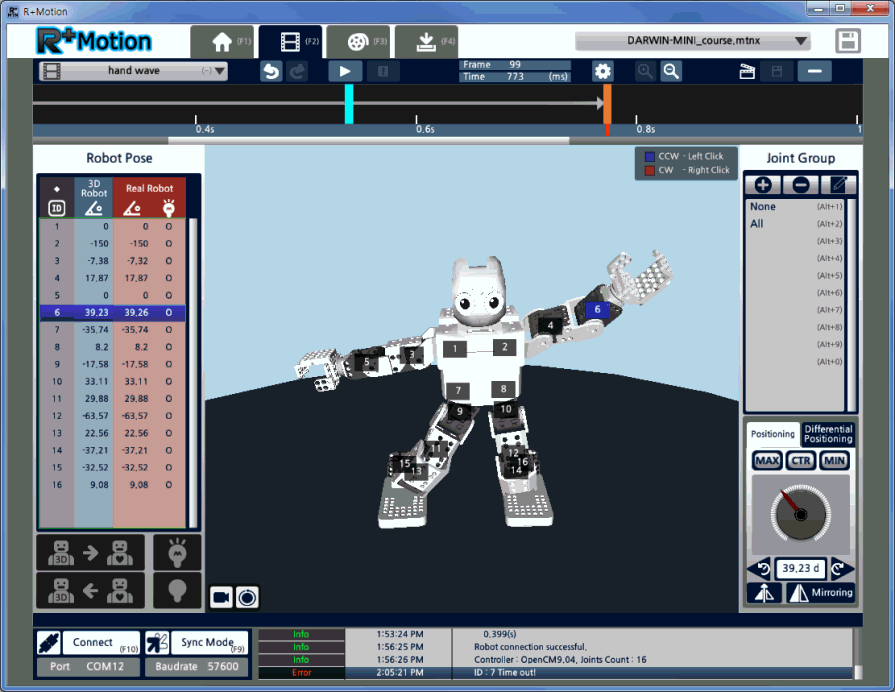Click the orange key frame marker
Image resolution: width=895 pixels, height=692 pixels.
(607, 104)
